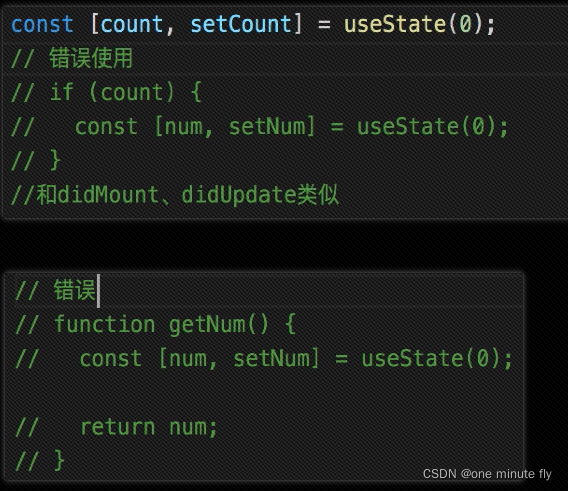Click the 错误使用 comment text
568x491 pixels.
91,58
